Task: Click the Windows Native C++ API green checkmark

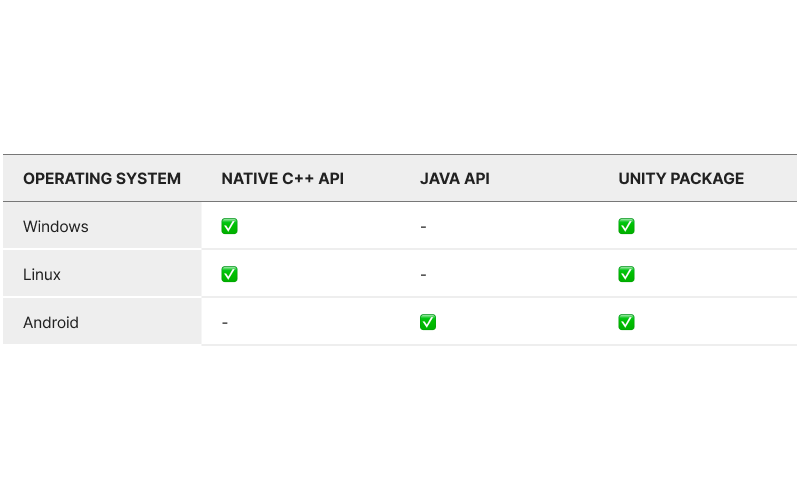Action: pos(229,226)
